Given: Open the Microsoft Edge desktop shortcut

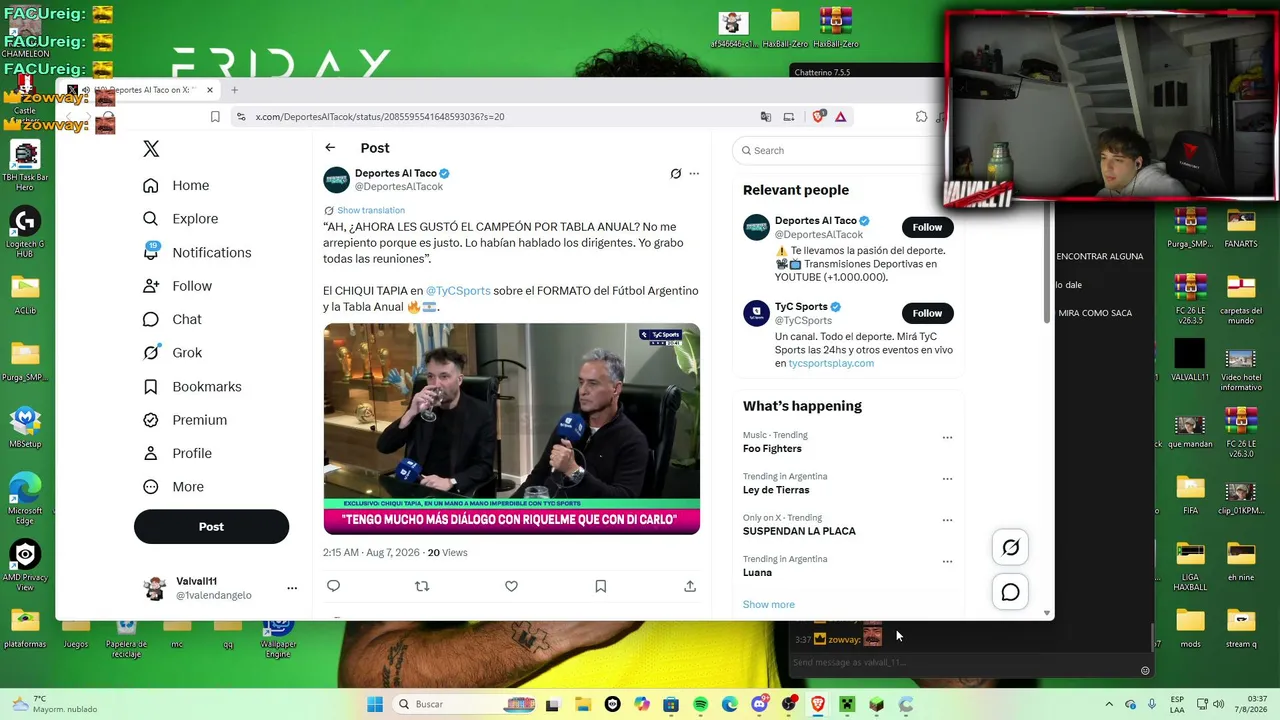Looking at the screenshot, I should 25,497.
